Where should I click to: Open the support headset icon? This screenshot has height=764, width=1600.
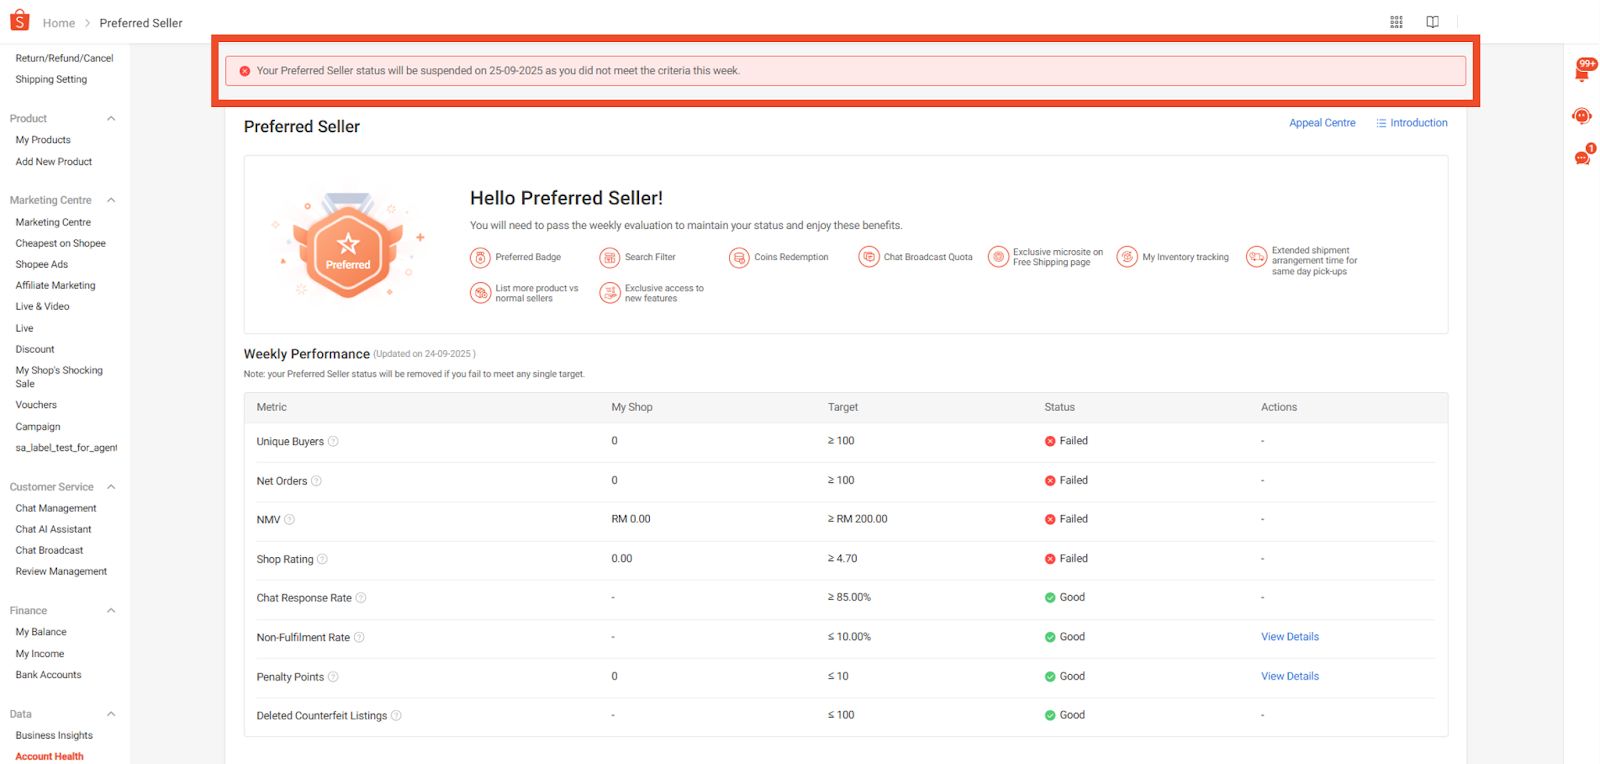1582,116
